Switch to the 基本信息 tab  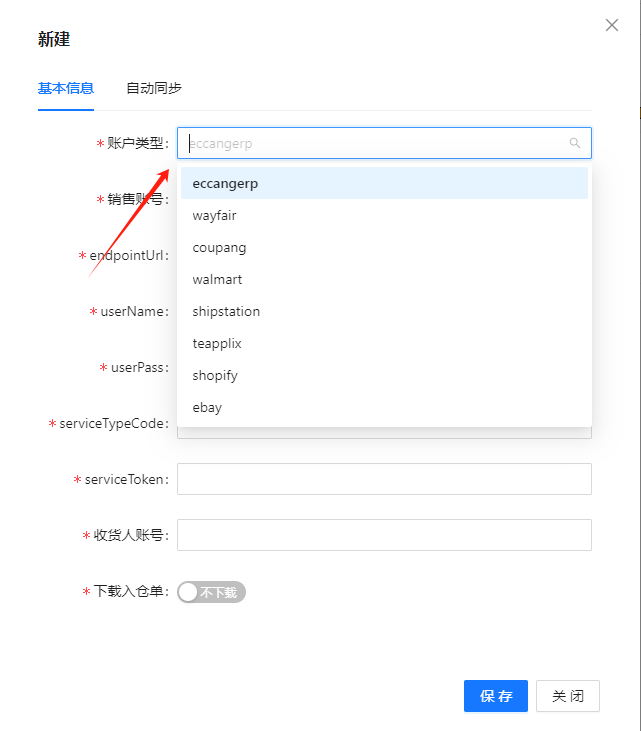click(x=66, y=88)
